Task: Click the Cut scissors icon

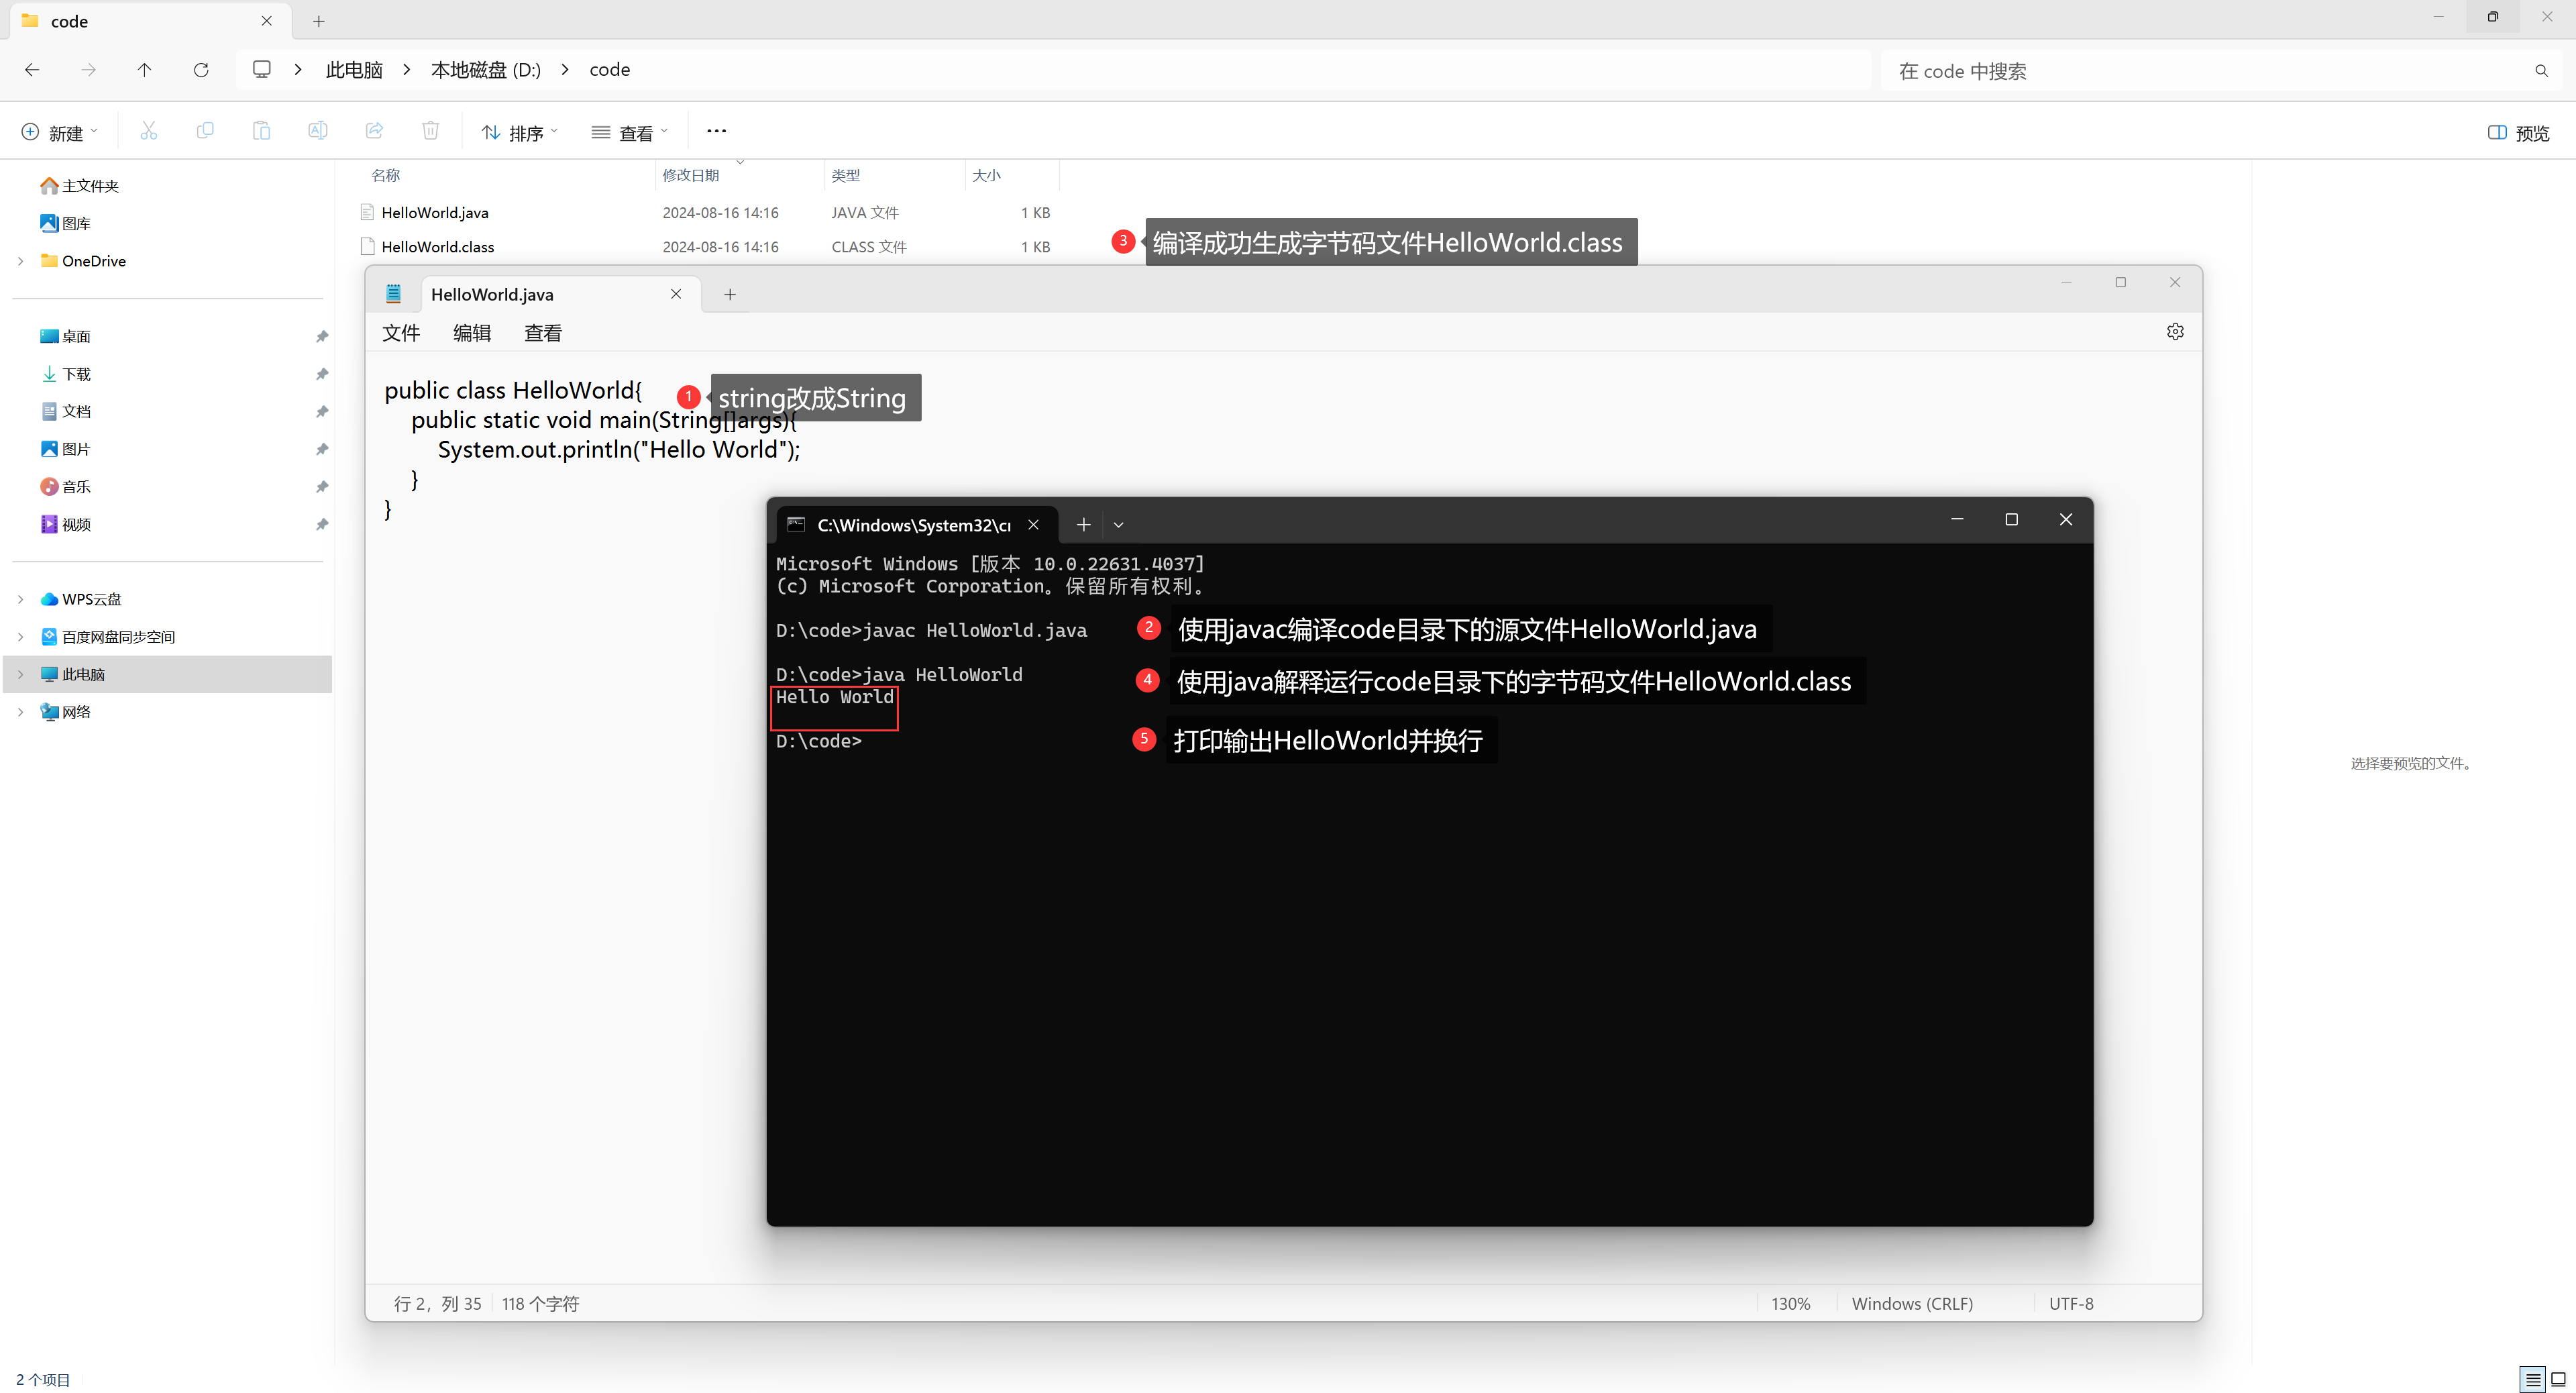Action: coord(148,131)
